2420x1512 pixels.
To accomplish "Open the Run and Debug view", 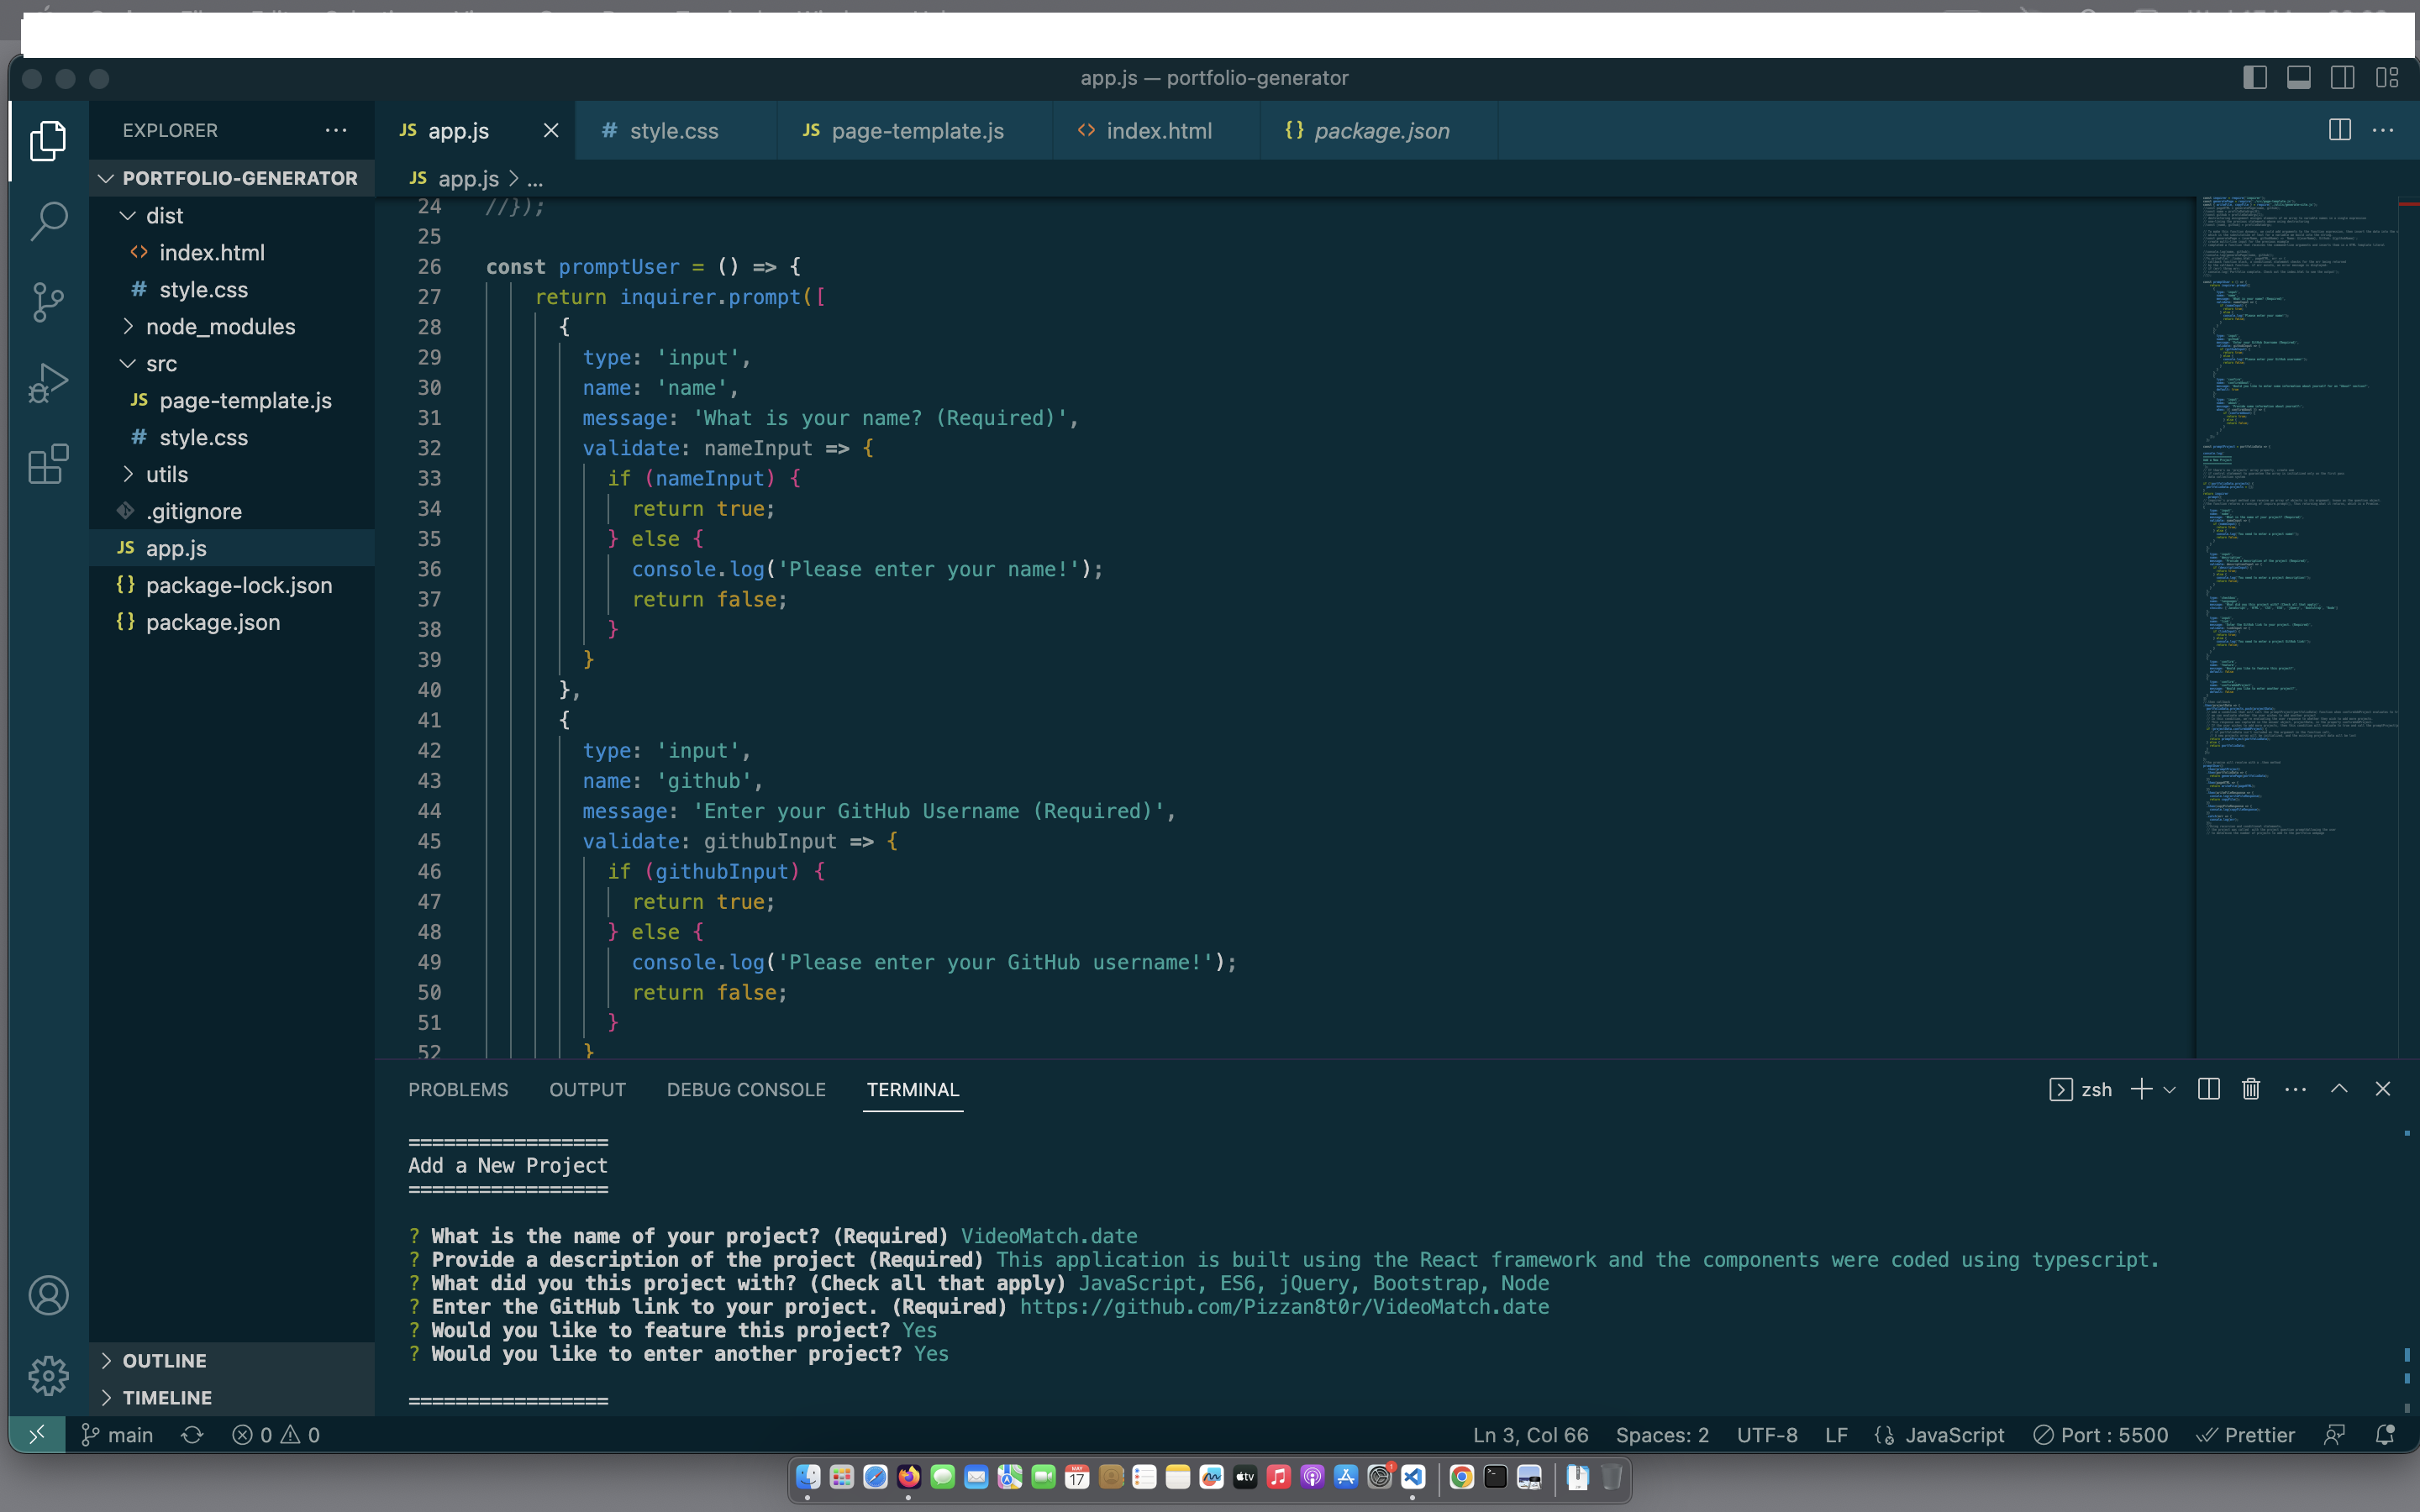I will pyautogui.click(x=47, y=381).
